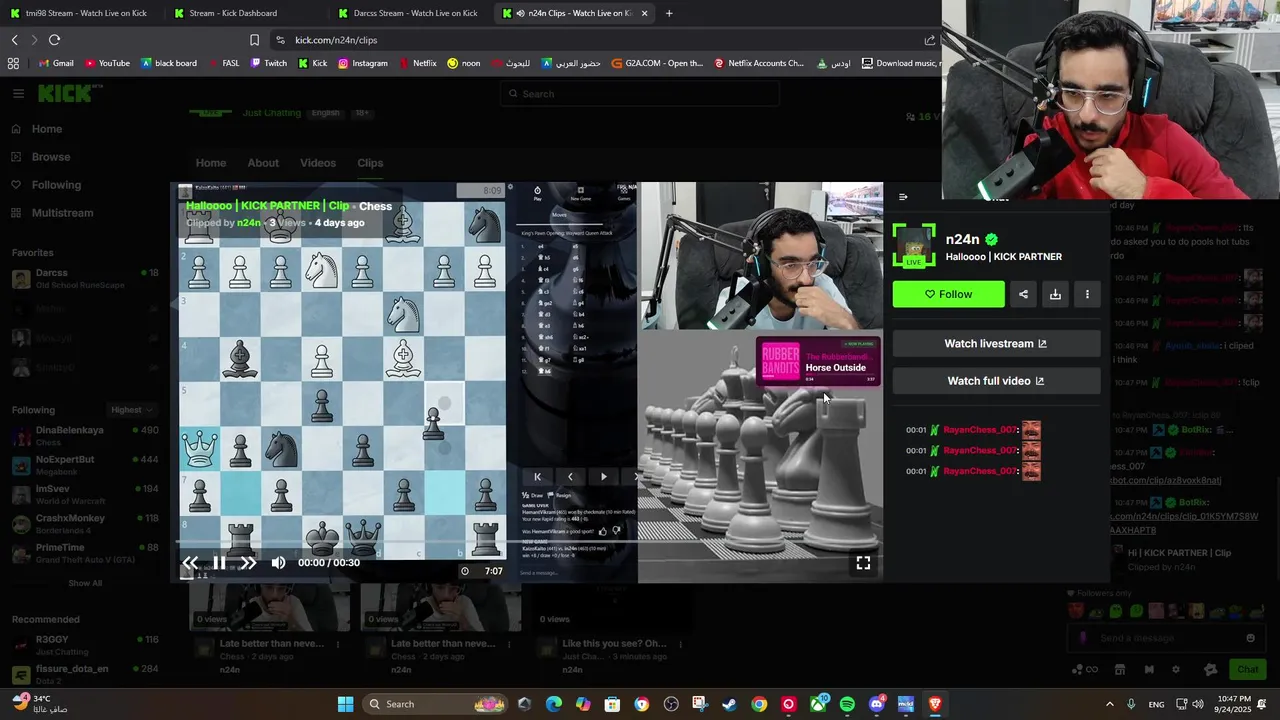The image size is (1280, 720).
Task: Open Gmail bookmark
Action: (56, 63)
